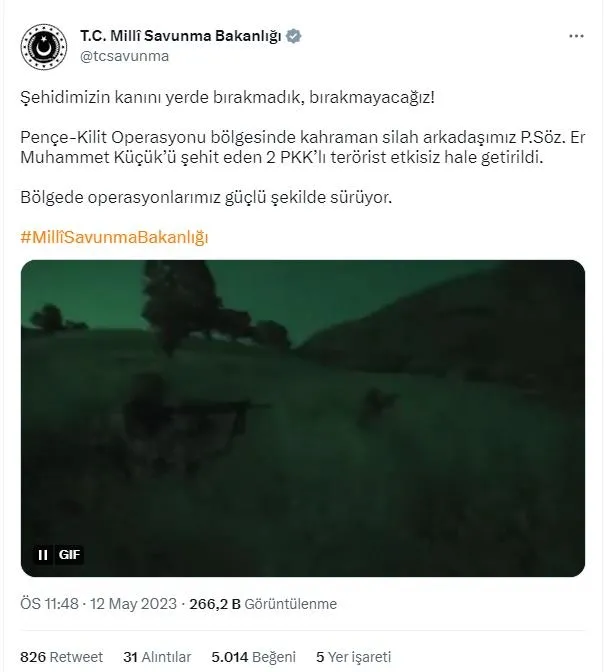
Task: Open the night-vision GIF media thumbnail
Action: pyautogui.click(x=303, y=418)
